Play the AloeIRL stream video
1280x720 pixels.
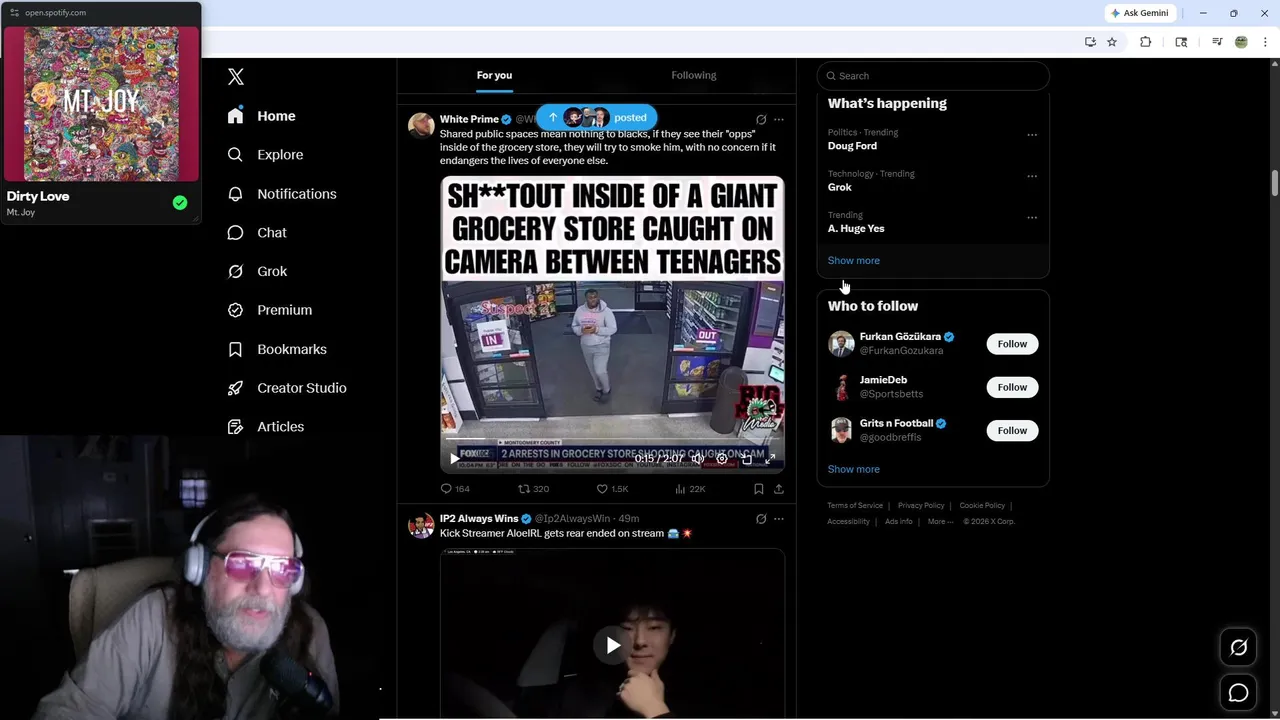click(x=613, y=645)
